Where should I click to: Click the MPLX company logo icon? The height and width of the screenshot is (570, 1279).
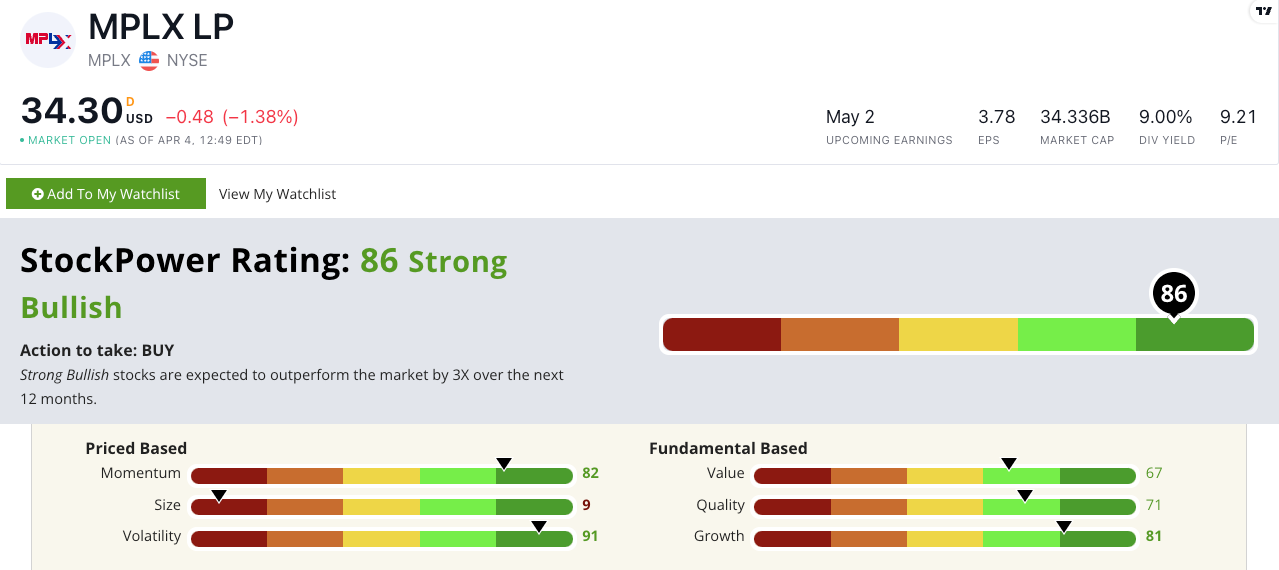click(48, 40)
